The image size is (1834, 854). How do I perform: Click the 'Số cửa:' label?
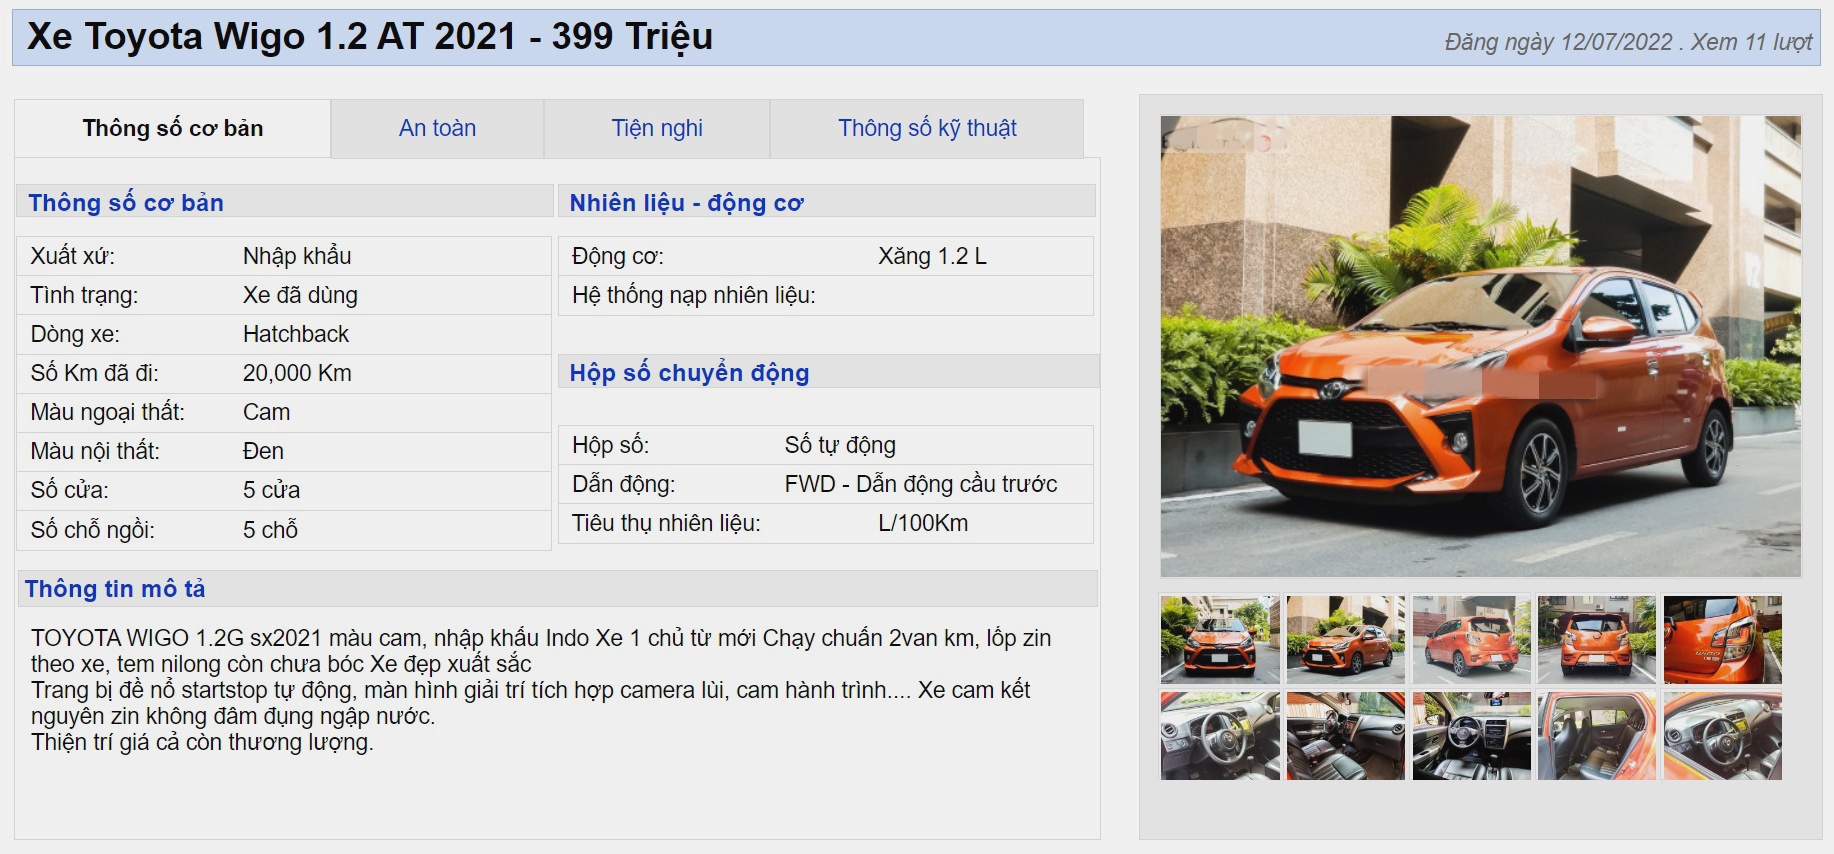69,490
